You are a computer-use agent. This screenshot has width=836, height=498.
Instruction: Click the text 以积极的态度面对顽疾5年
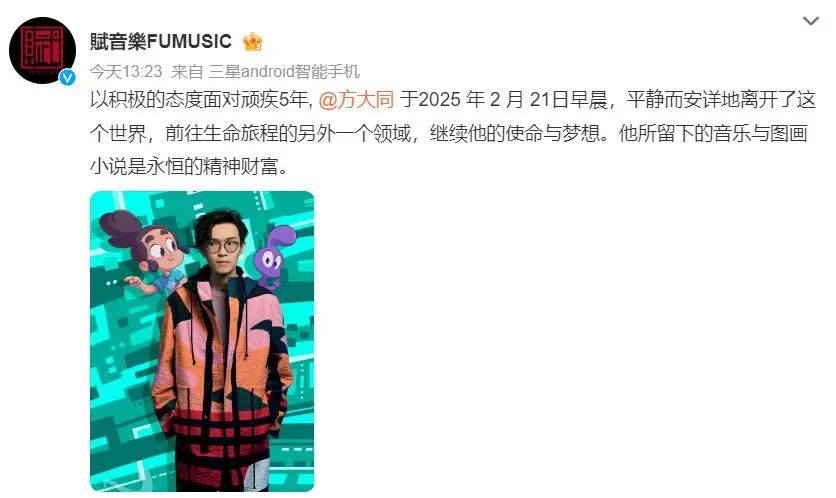coord(199,100)
